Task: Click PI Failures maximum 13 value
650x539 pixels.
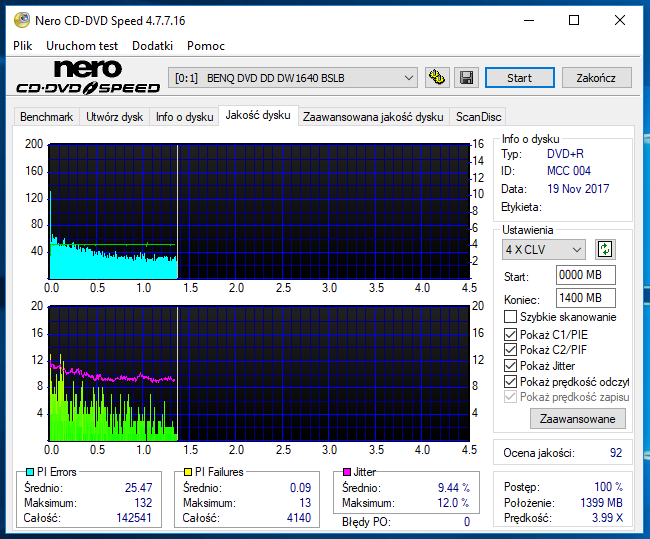Action: coord(305,503)
